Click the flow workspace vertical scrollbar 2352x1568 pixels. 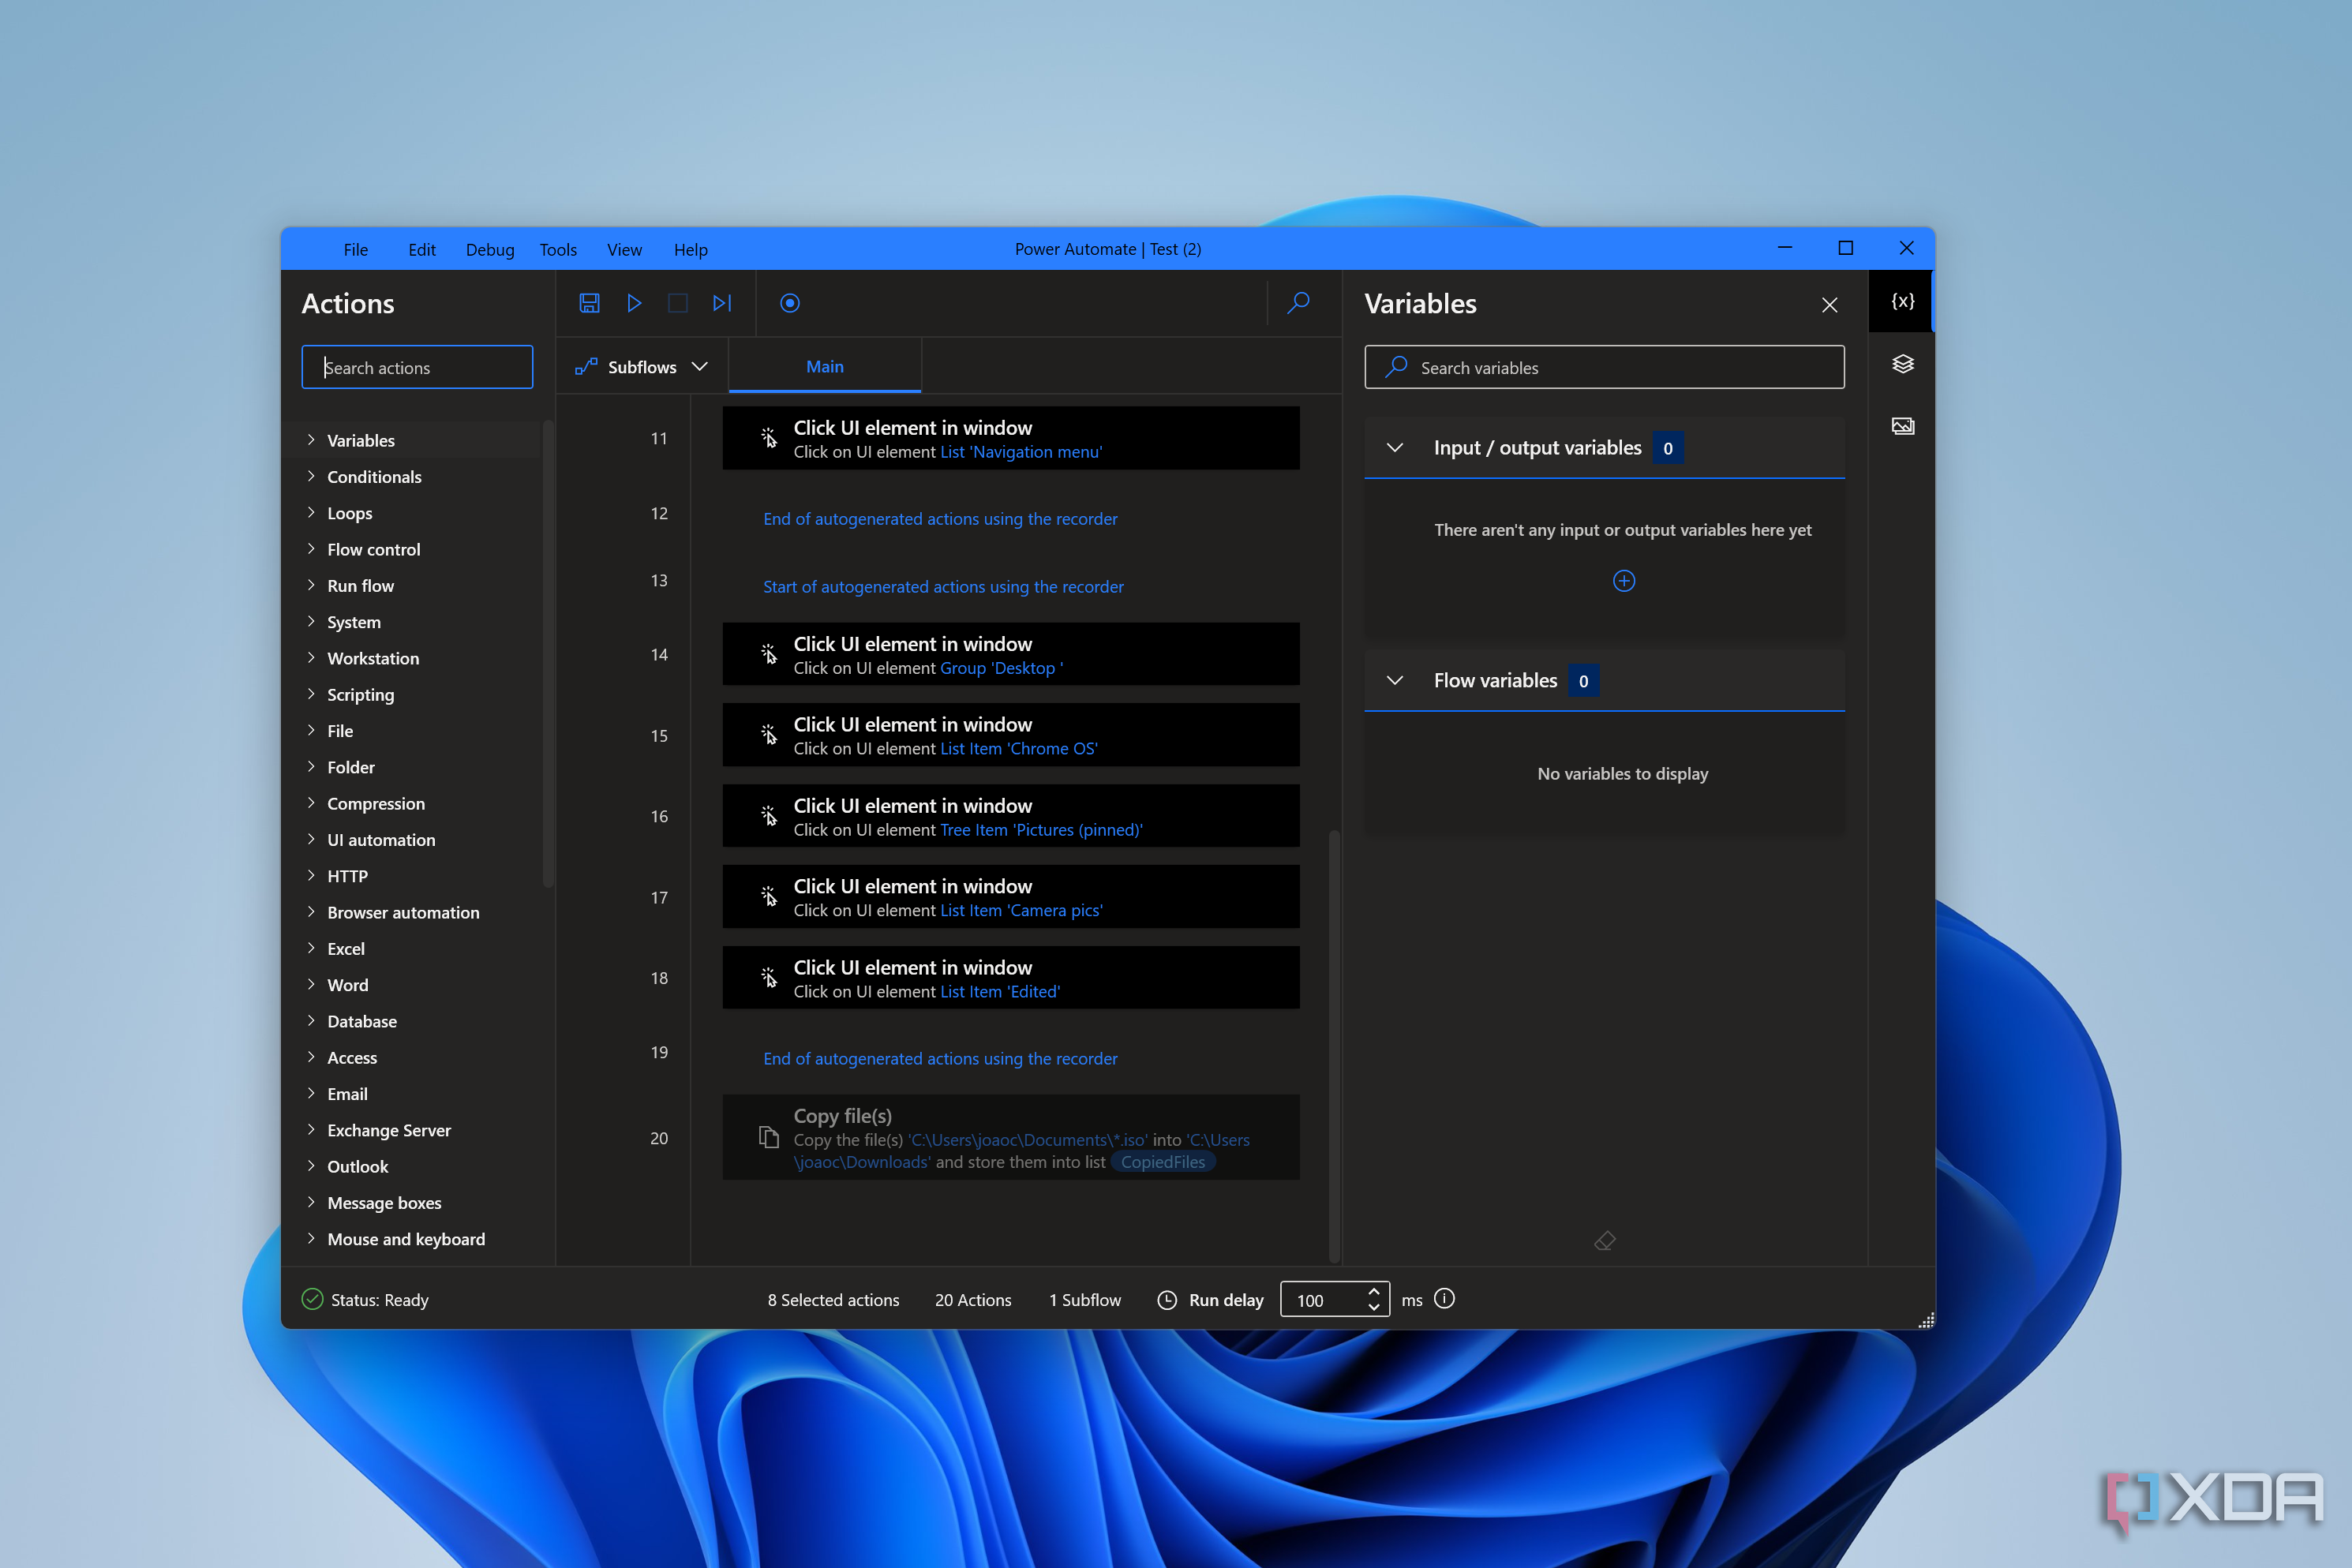[1333, 1045]
